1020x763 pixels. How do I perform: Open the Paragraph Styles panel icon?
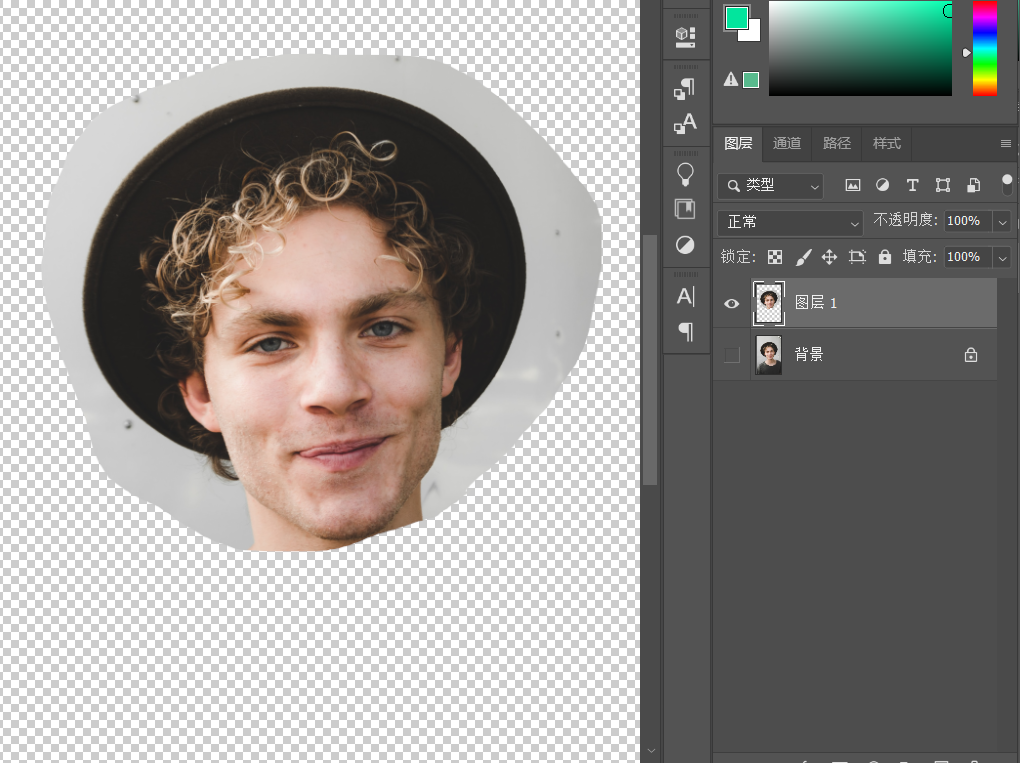[x=685, y=88]
